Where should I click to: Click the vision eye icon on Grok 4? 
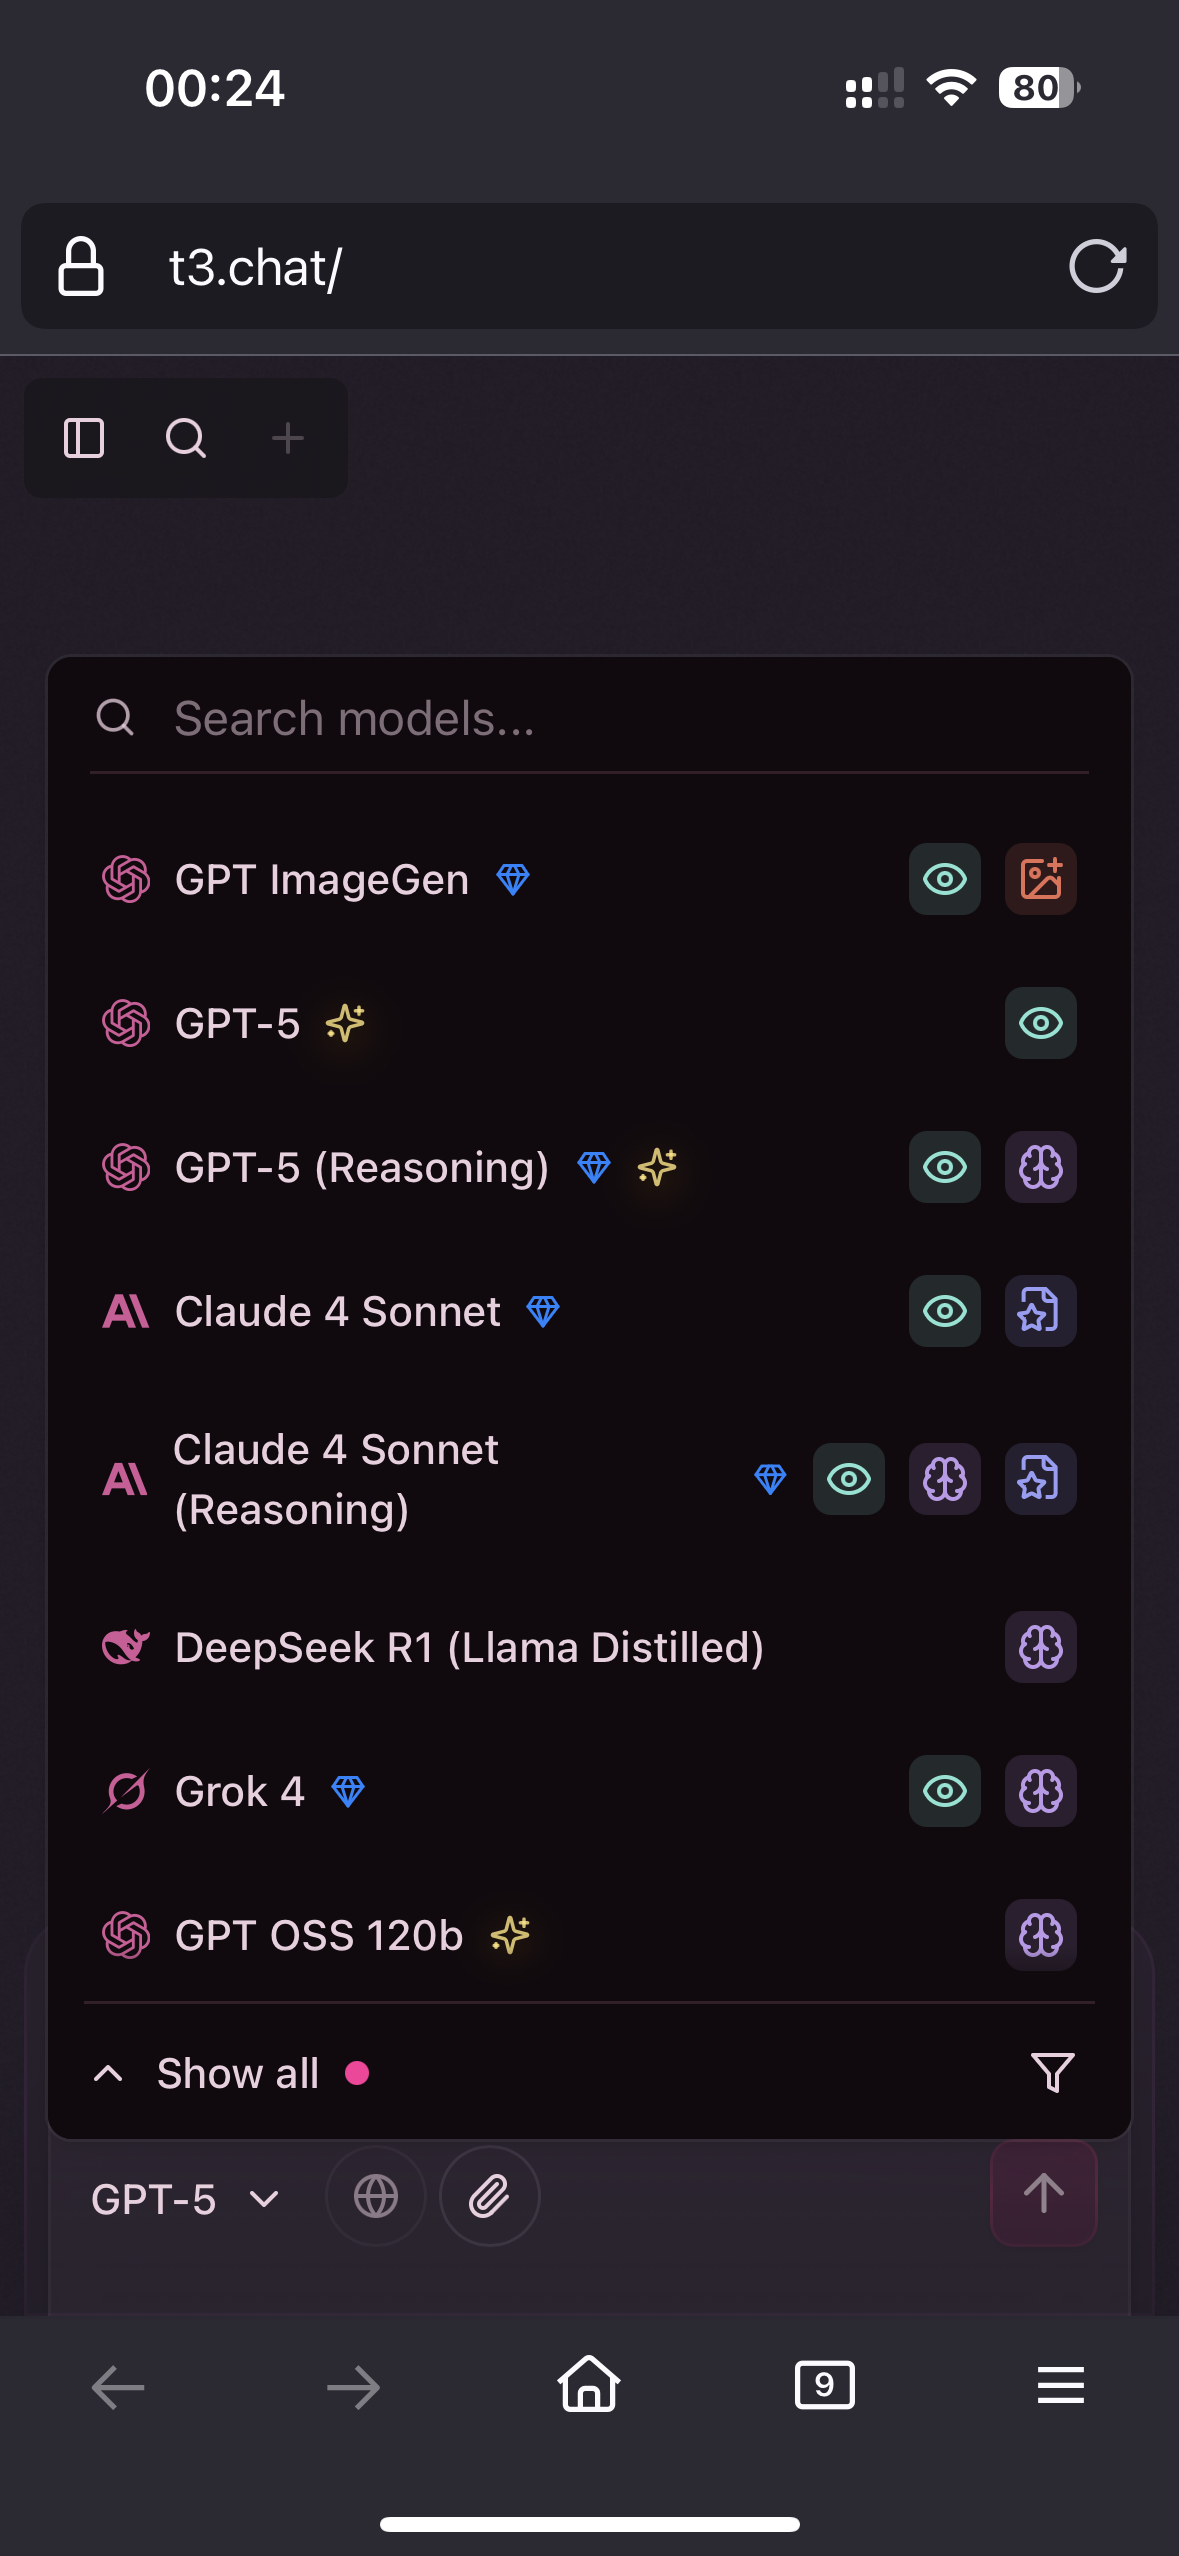[x=945, y=1791]
